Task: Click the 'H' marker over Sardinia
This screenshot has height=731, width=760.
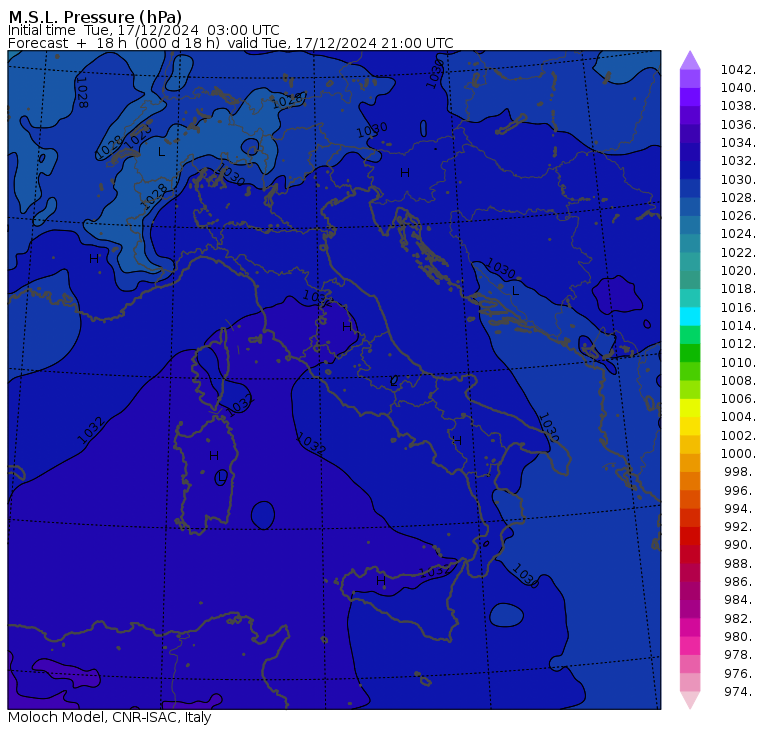Action: [x=214, y=456]
